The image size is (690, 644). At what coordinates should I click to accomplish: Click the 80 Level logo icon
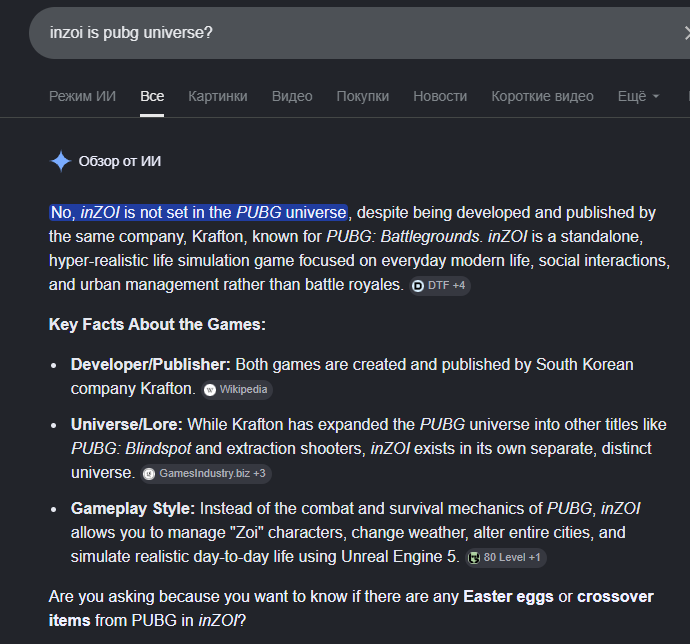474,558
